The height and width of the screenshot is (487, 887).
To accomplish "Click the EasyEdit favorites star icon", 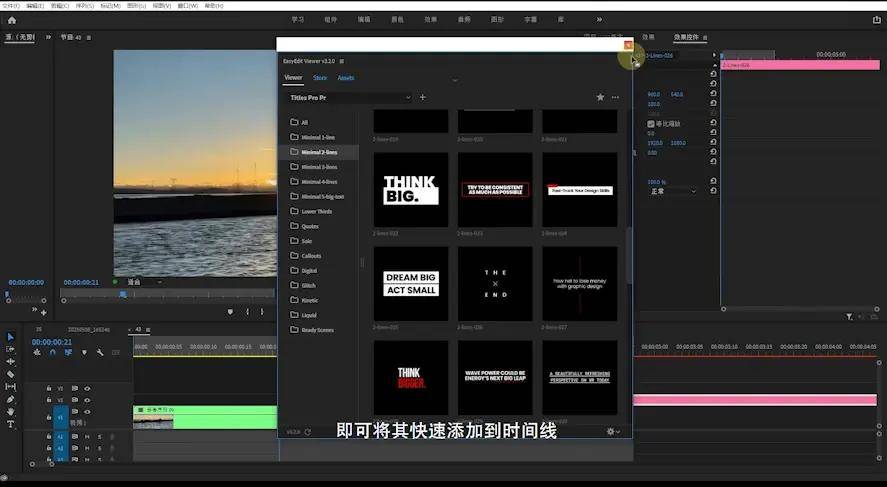I will point(600,97).
